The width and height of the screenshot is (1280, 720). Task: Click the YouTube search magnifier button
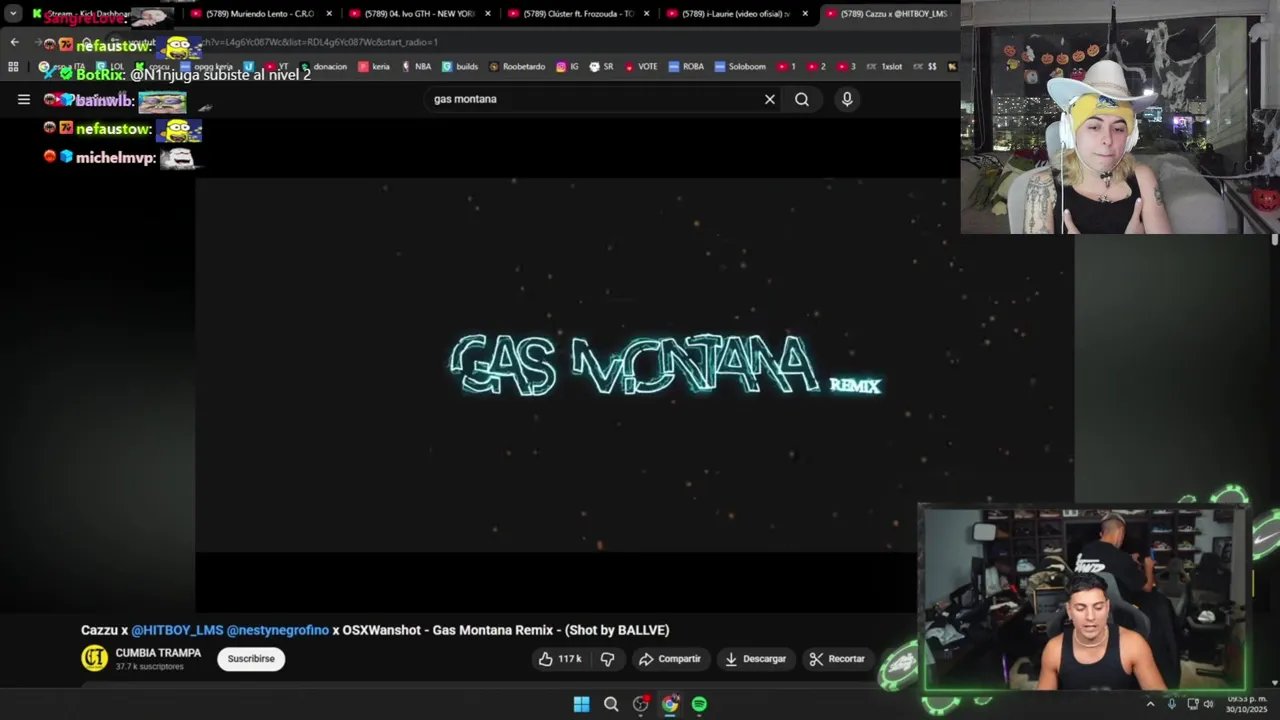point(802,99)
